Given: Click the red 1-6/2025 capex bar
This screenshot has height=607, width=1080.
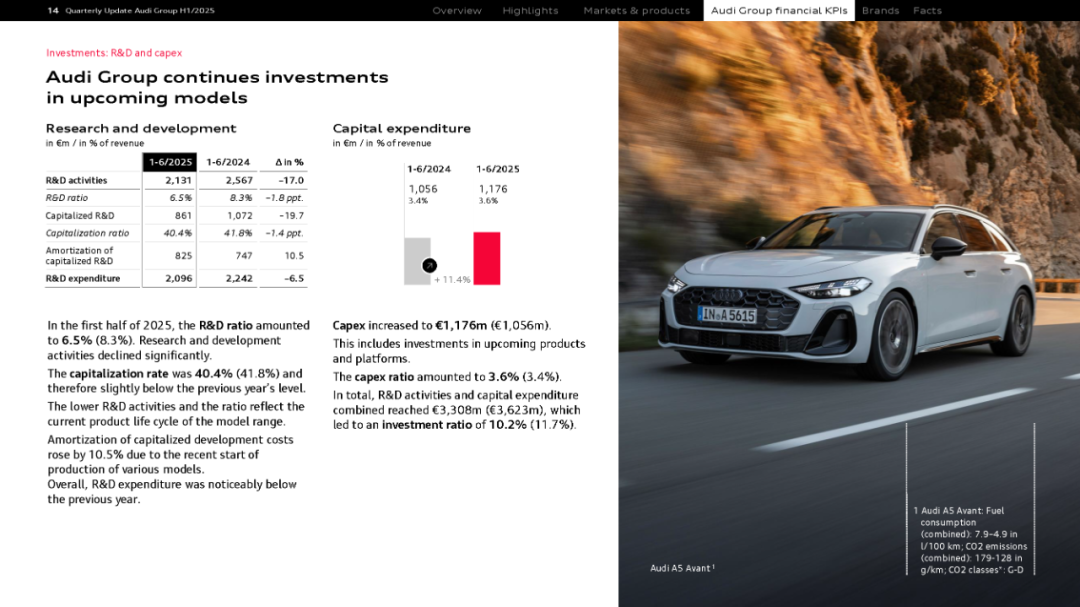Looking at the screenshot, I should click(486, 259).
